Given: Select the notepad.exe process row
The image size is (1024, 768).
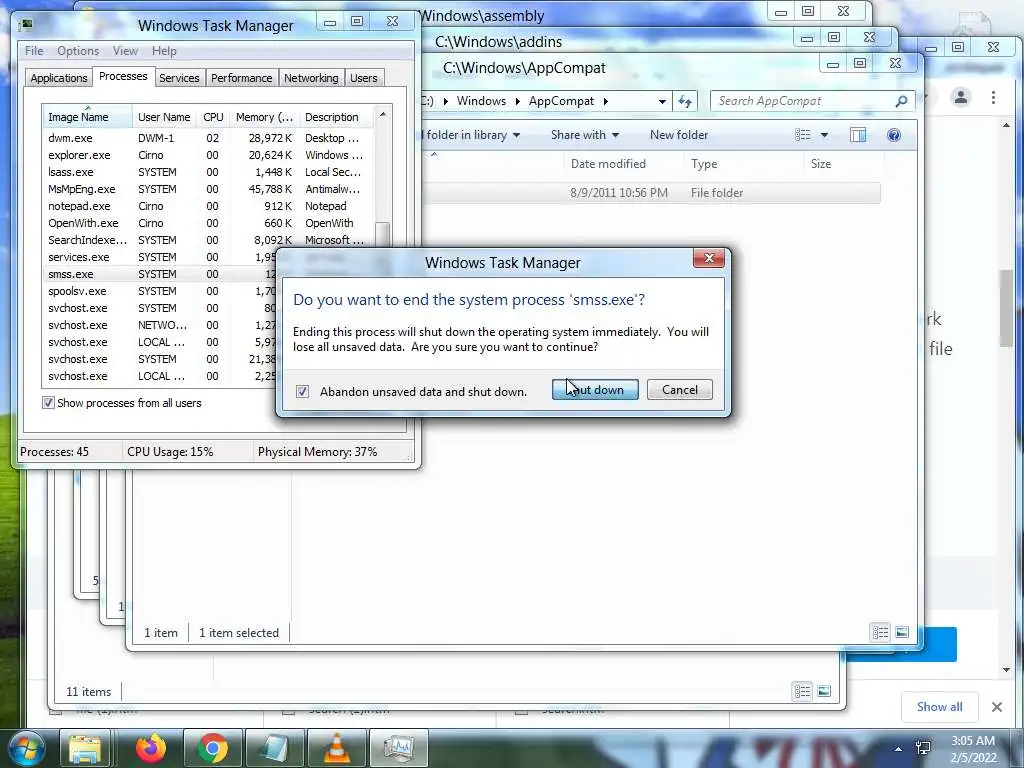Looking at the screenshot, I should tap(207, 206).
